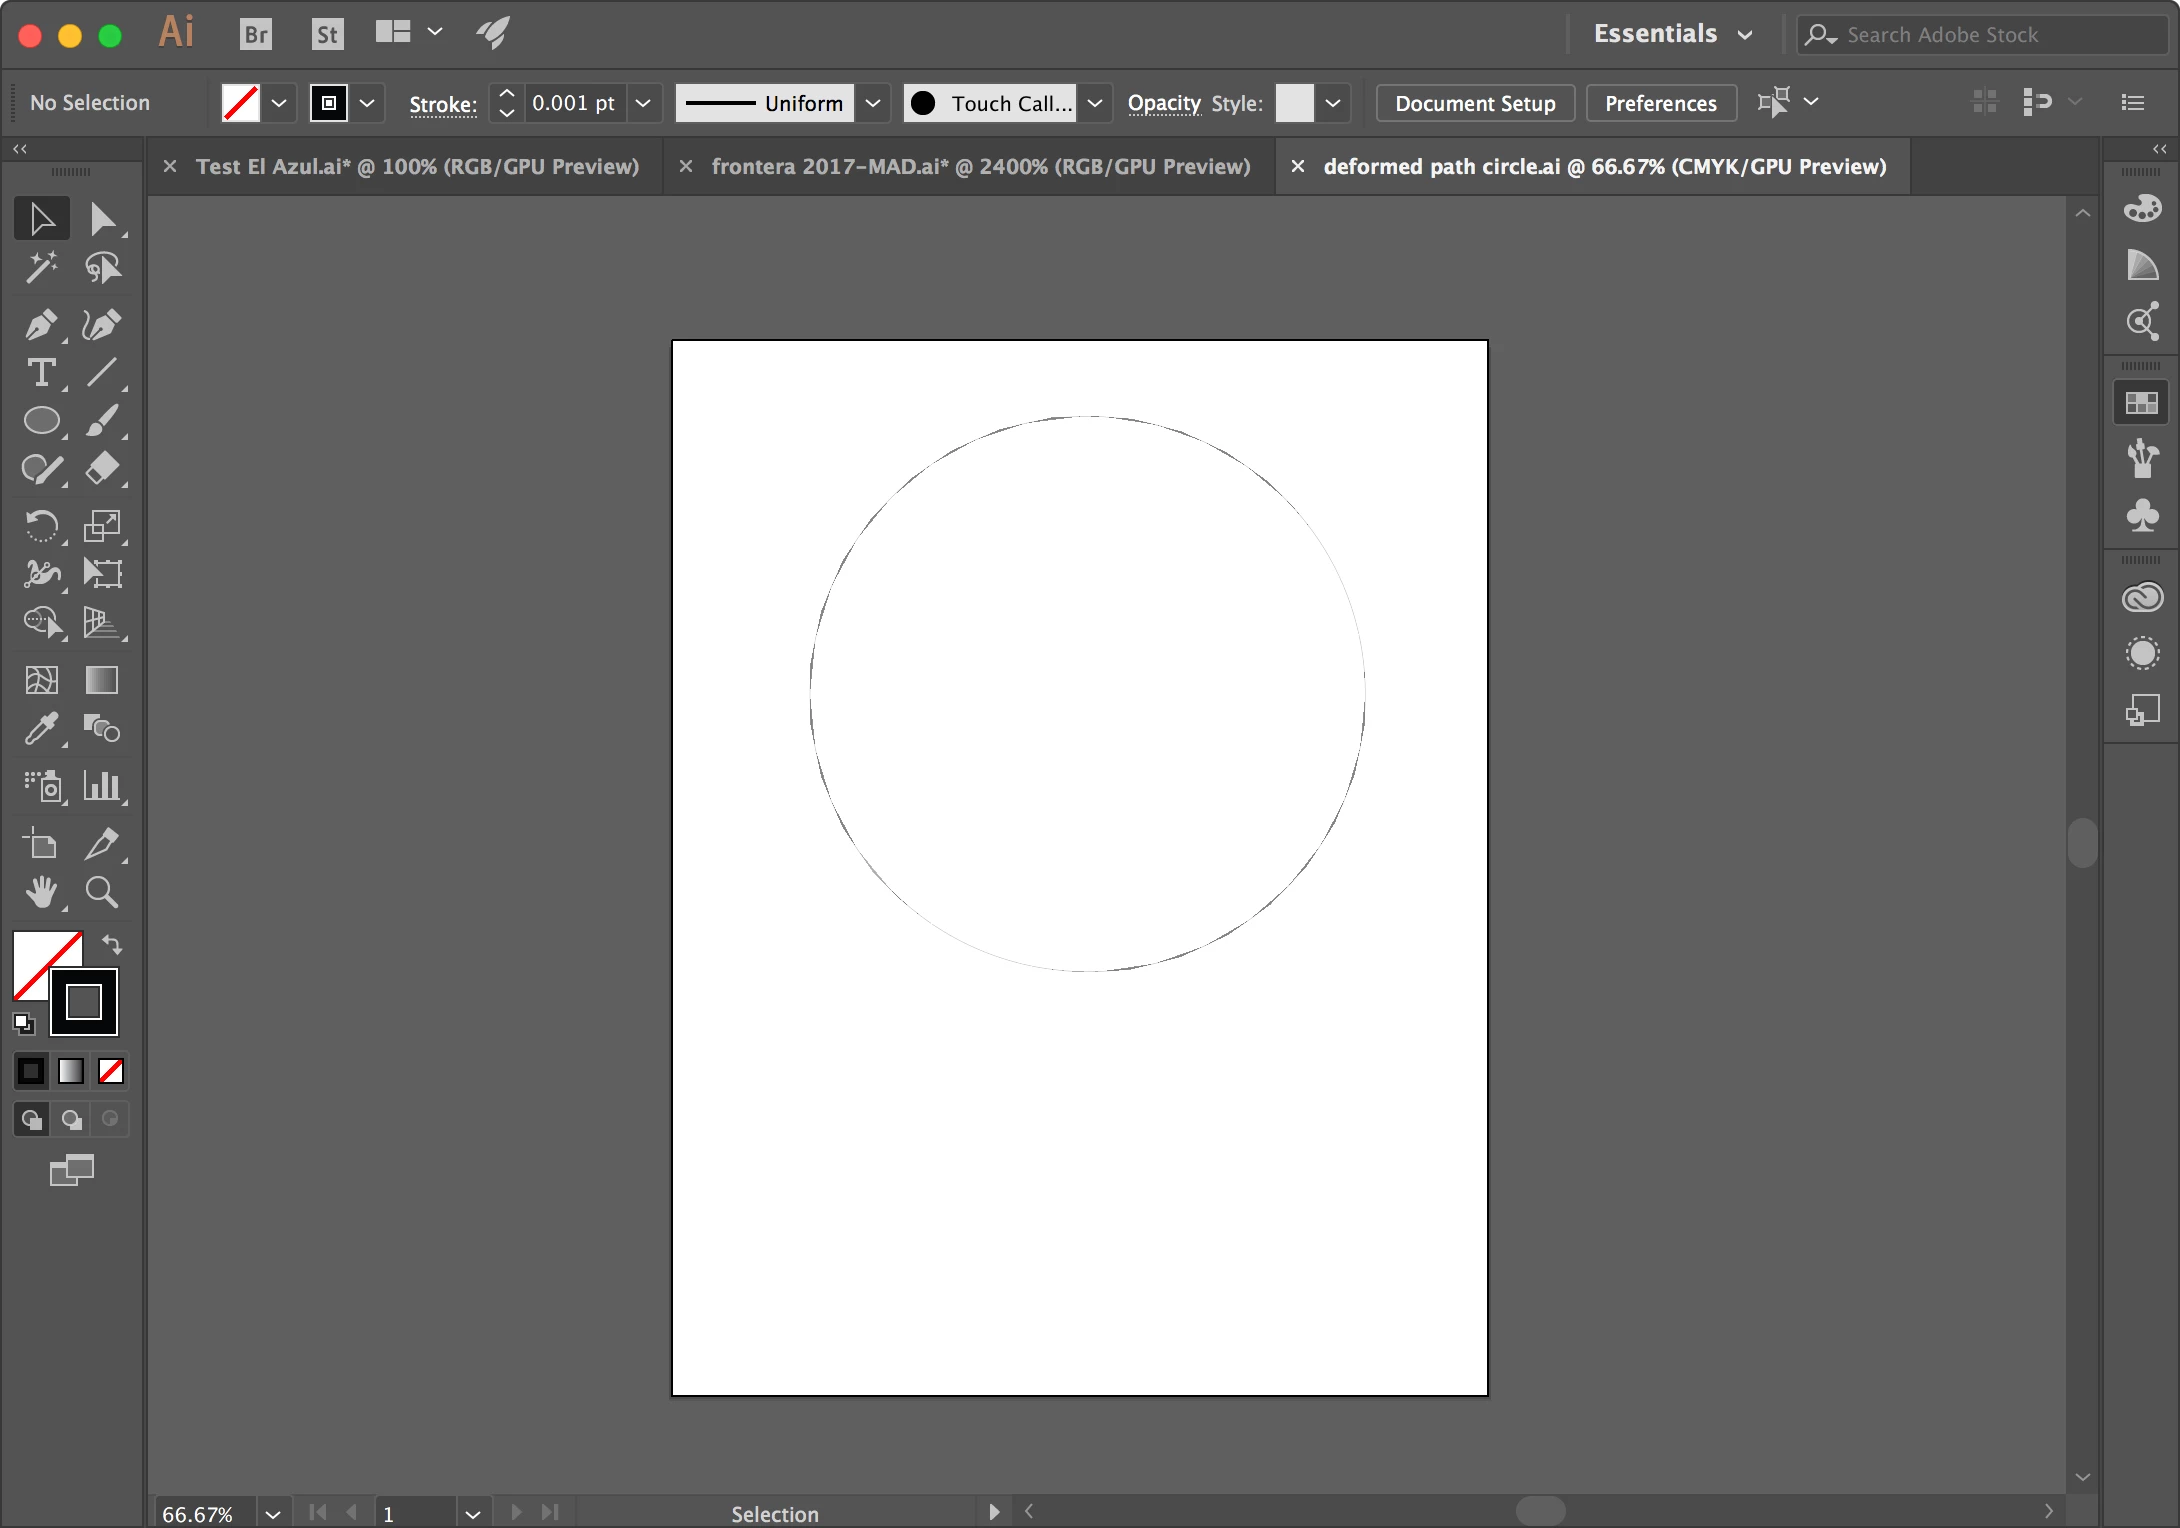Open the Preferences button
The image size is (2180, 1528).
click(x=1660, y=103)
